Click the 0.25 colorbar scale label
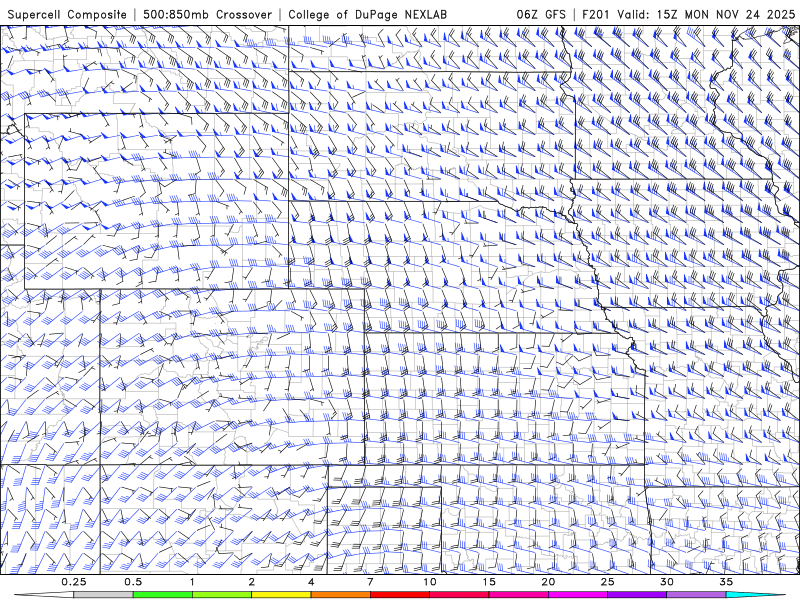Screen dimensions: 800x600 pos(74,582)
